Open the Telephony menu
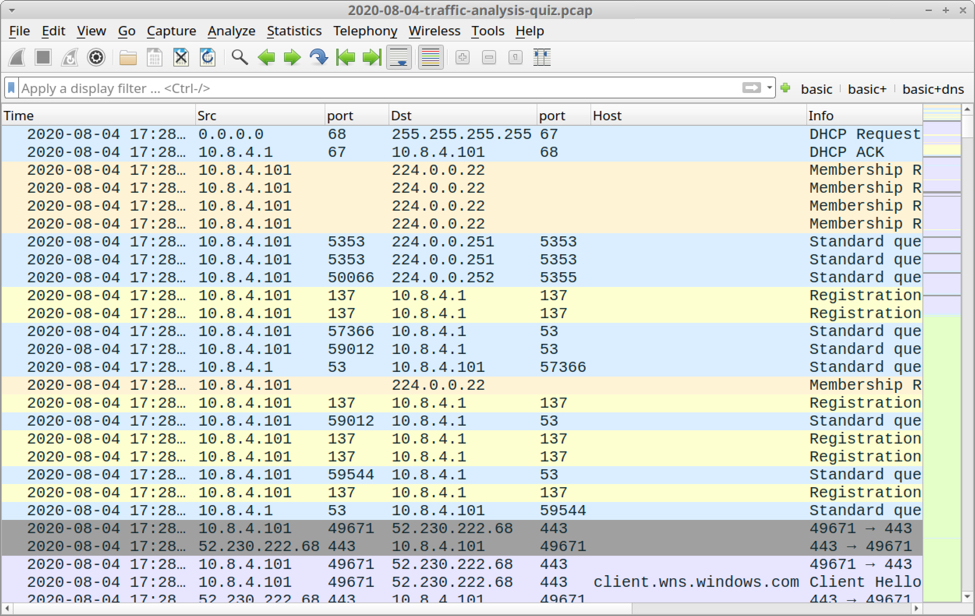975x616 pixels. (365, 31)
